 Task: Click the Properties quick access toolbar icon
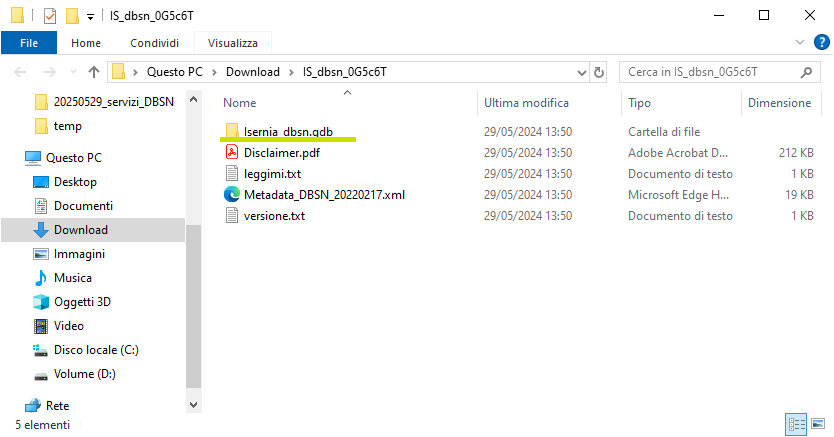(x=49, y=15)
